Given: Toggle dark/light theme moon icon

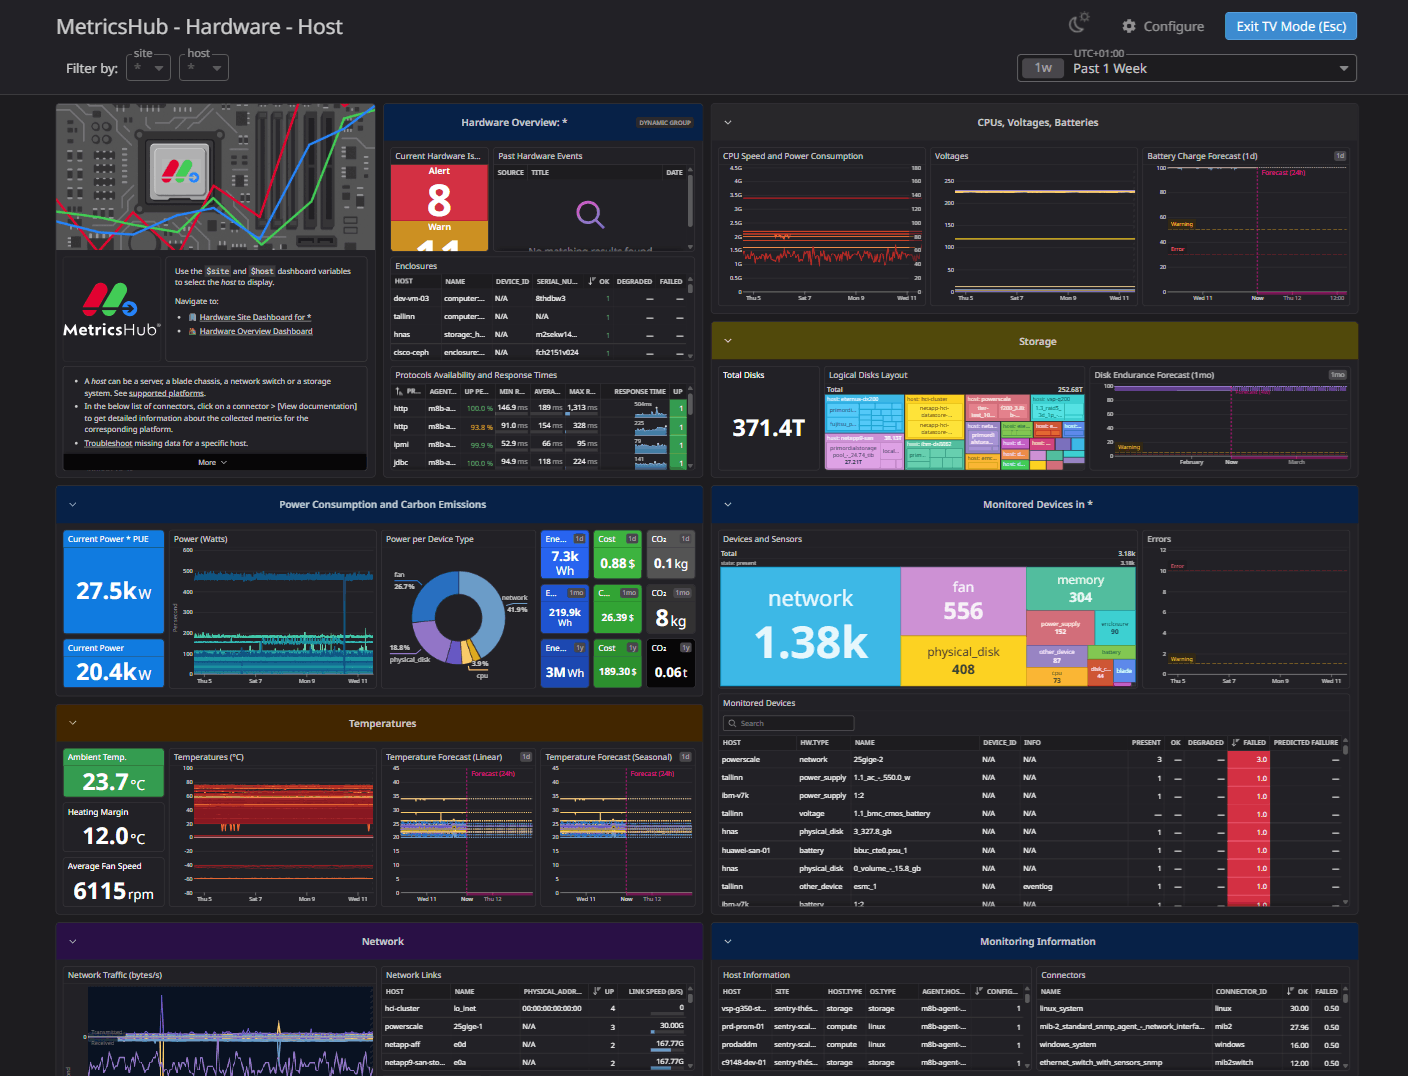Looking at the screenshot, I should pyautogui.click(x=1078, y=25).
